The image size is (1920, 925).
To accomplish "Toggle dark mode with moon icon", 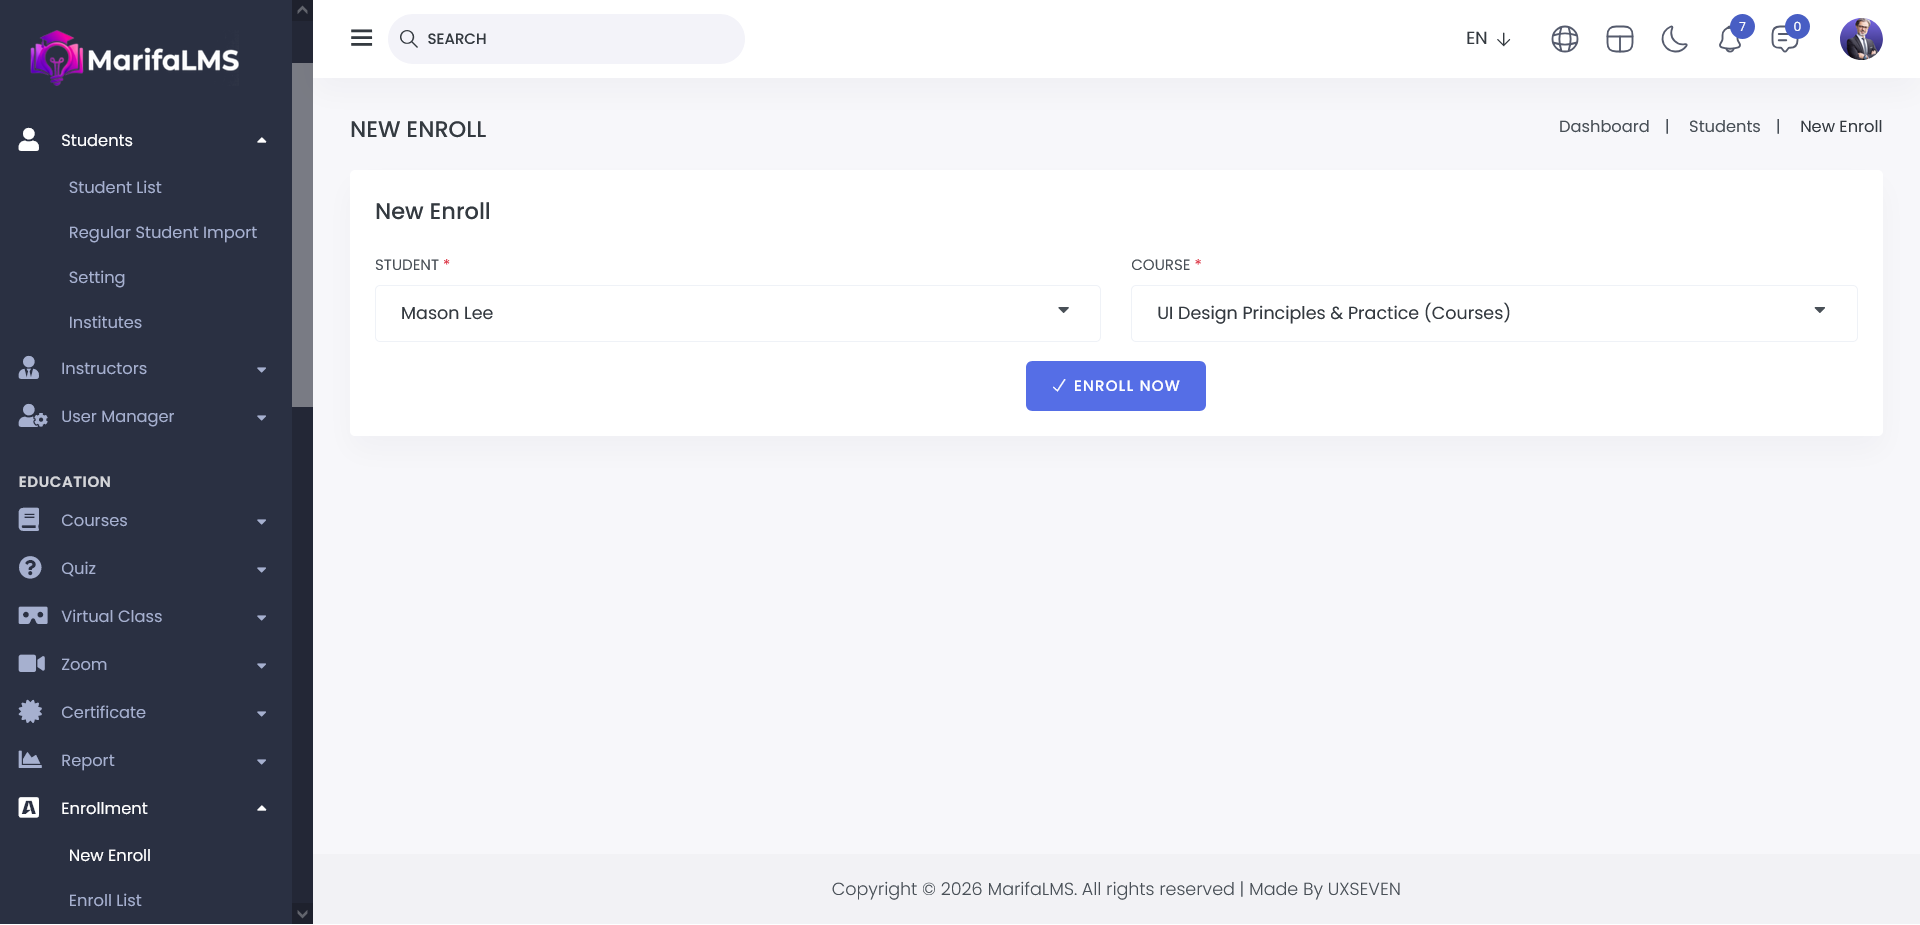I will point(1674,39).
